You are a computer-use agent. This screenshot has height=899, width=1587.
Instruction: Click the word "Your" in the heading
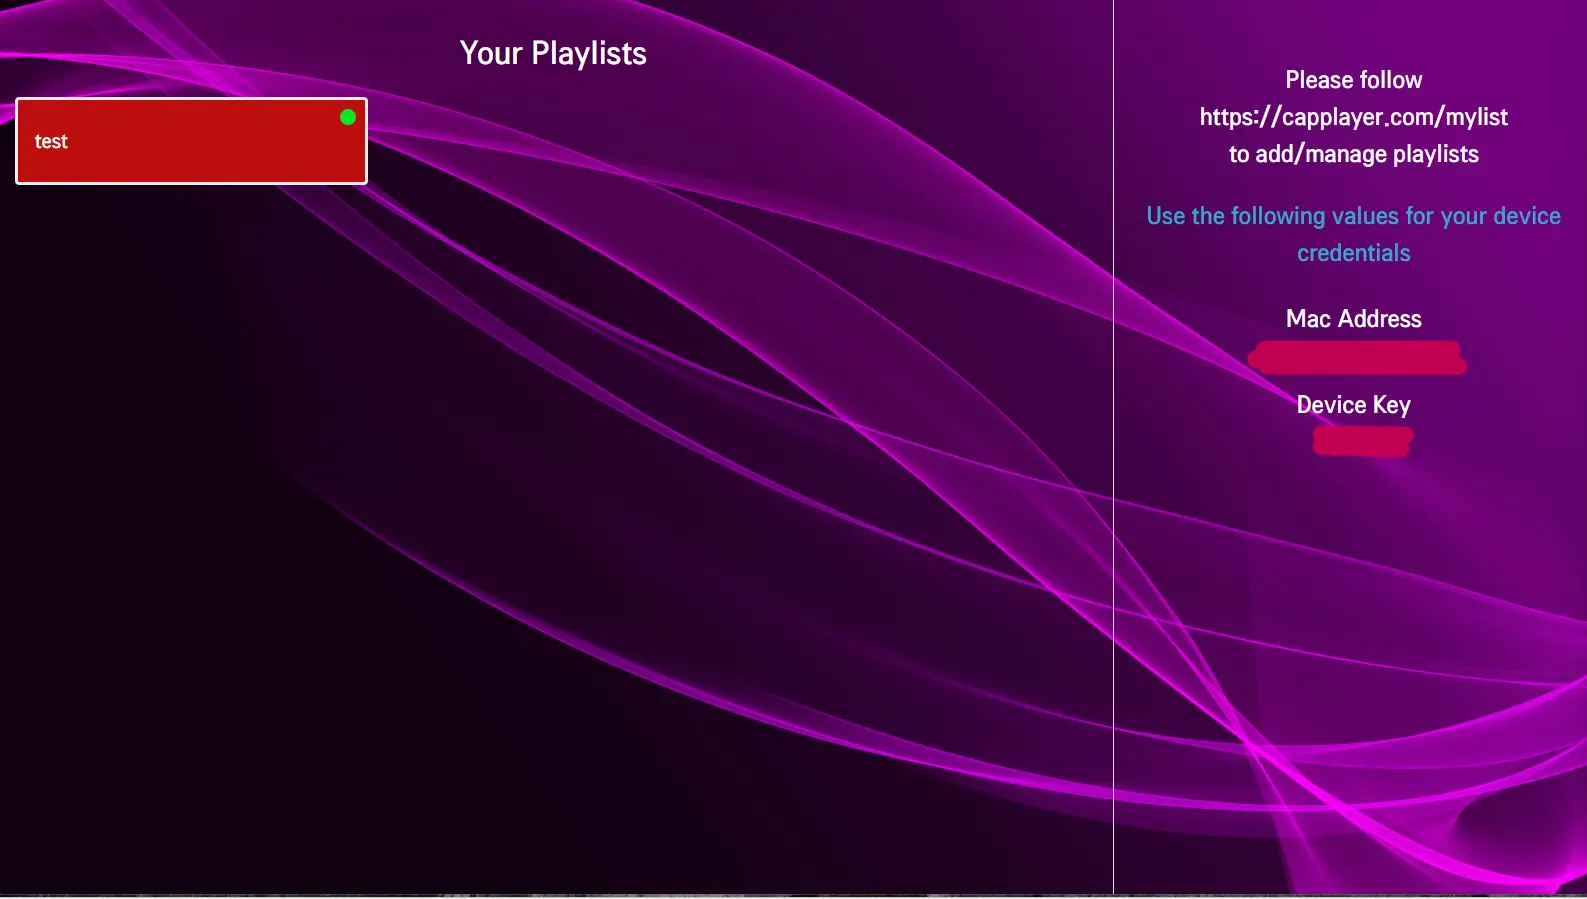[x=491, y=53]
